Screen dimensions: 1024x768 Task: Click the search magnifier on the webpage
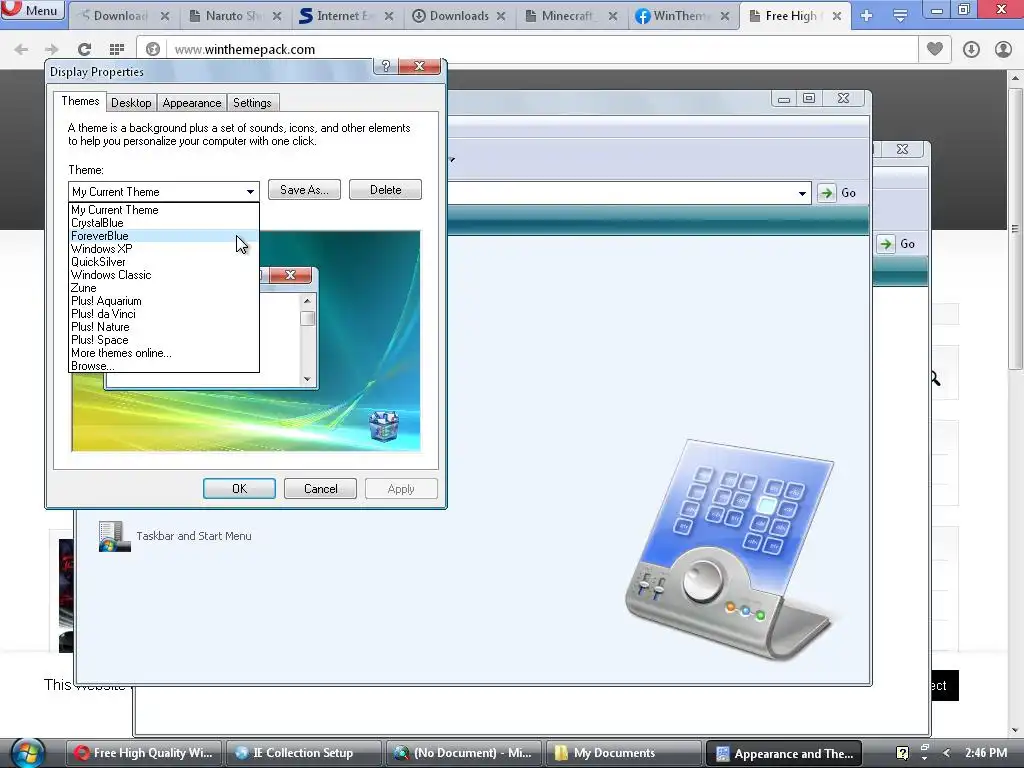(x=935, y=378)
